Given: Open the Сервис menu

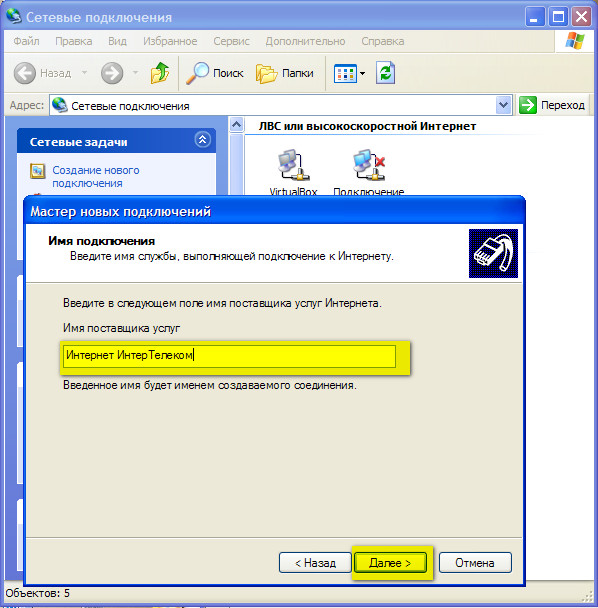Looking at the screenshot, I should [x=231, y=41].
